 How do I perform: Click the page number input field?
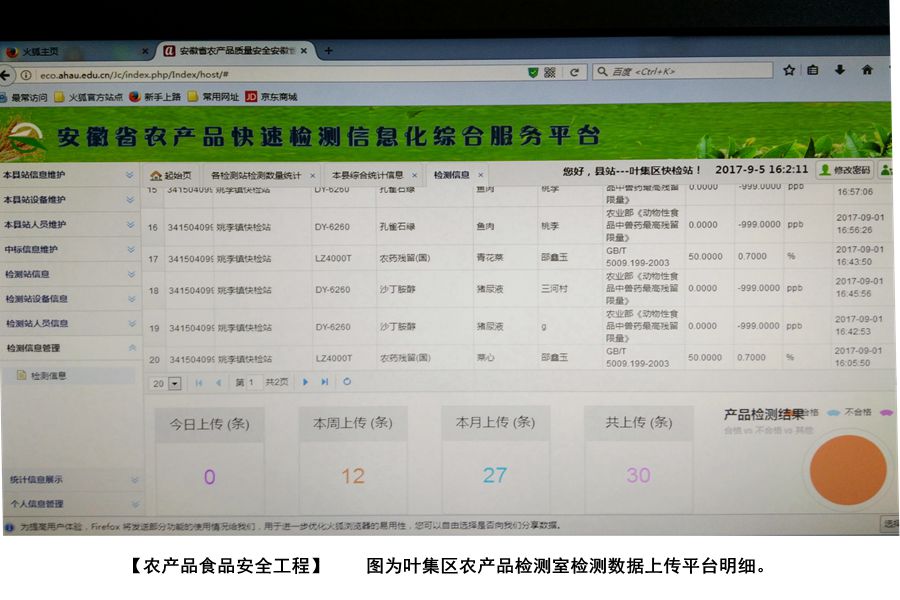pos(248,382)
